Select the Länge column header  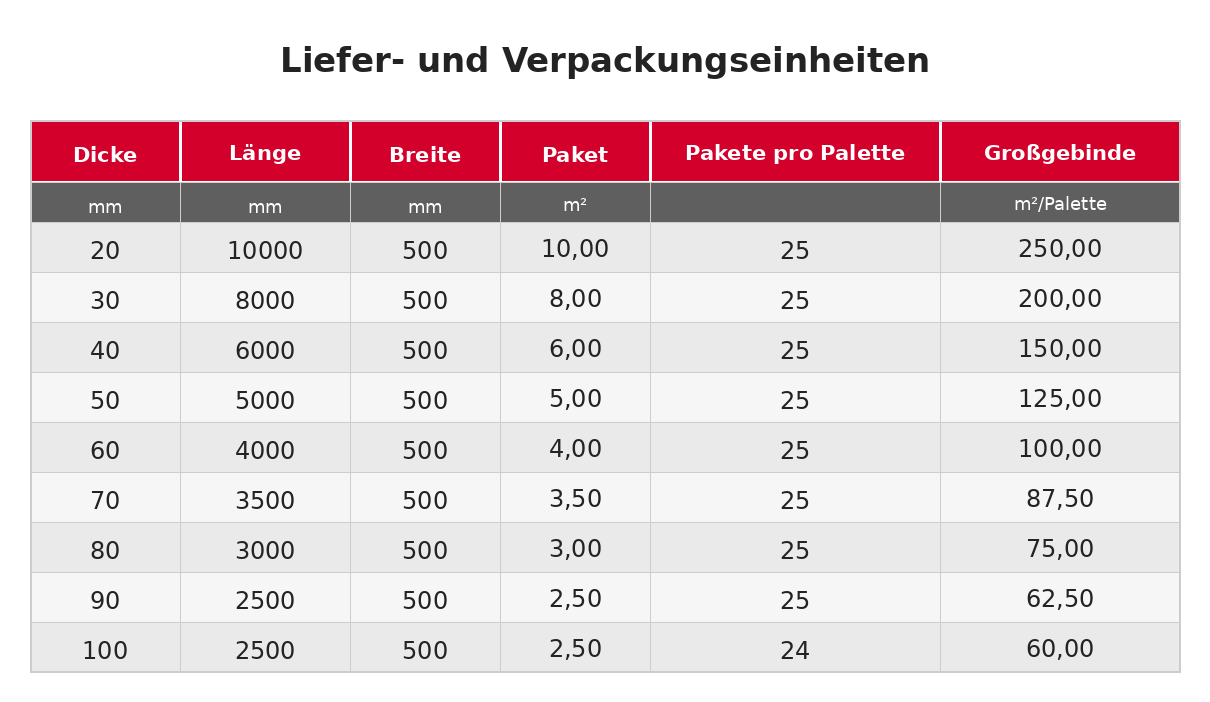pos(265,154)
